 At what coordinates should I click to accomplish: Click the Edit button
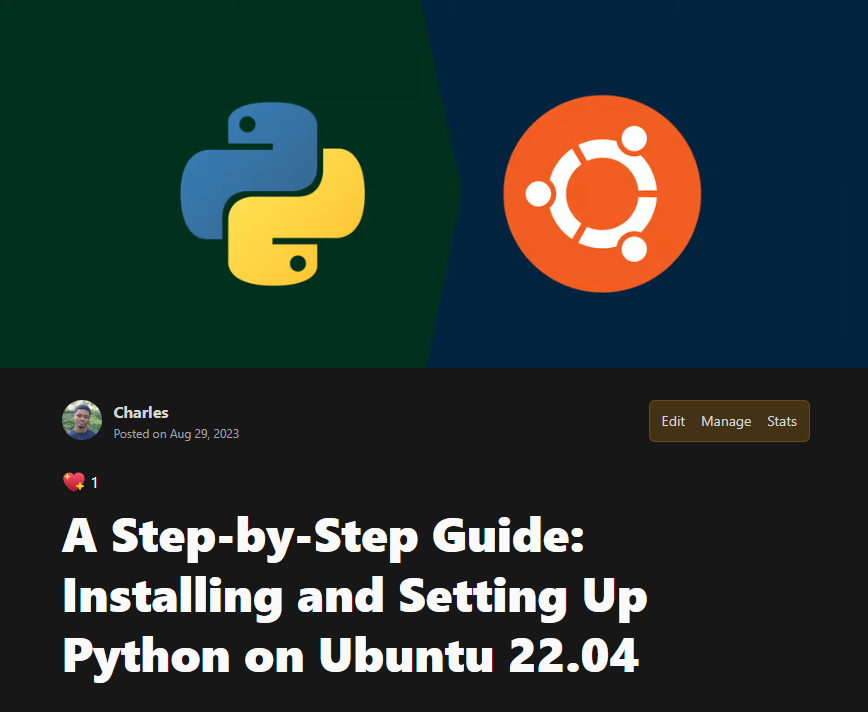click(673, 421)
